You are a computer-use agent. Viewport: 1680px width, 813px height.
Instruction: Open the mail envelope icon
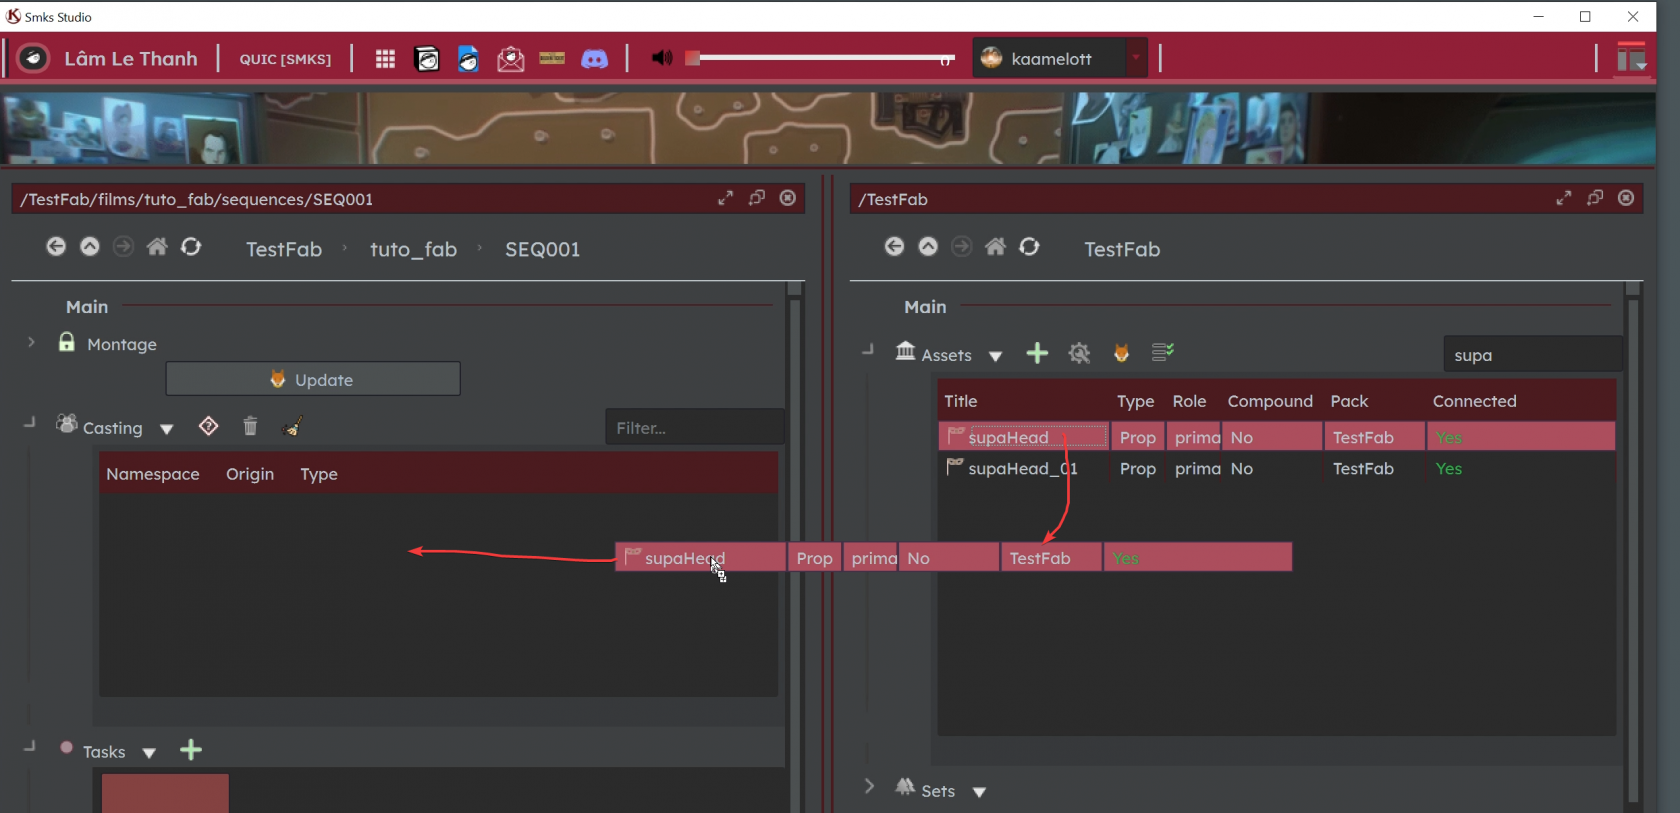[511, 59]
